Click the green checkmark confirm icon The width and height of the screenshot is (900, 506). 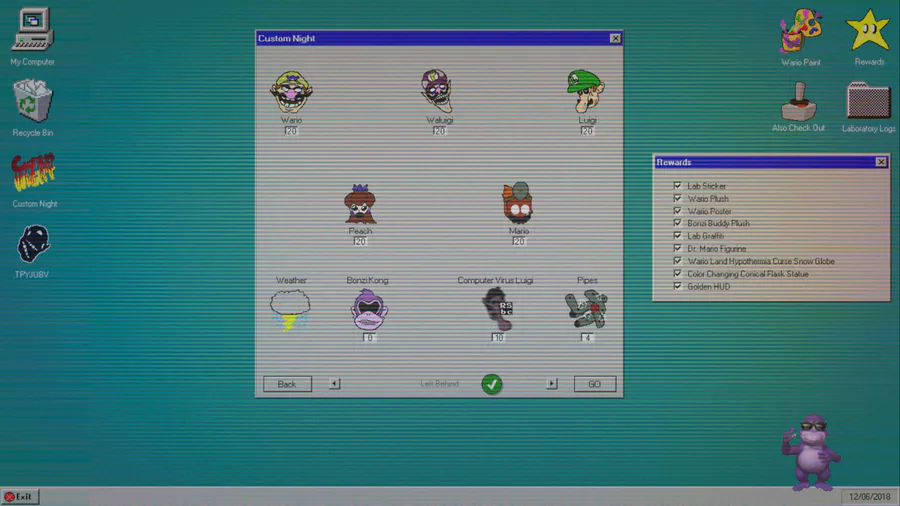491,384
